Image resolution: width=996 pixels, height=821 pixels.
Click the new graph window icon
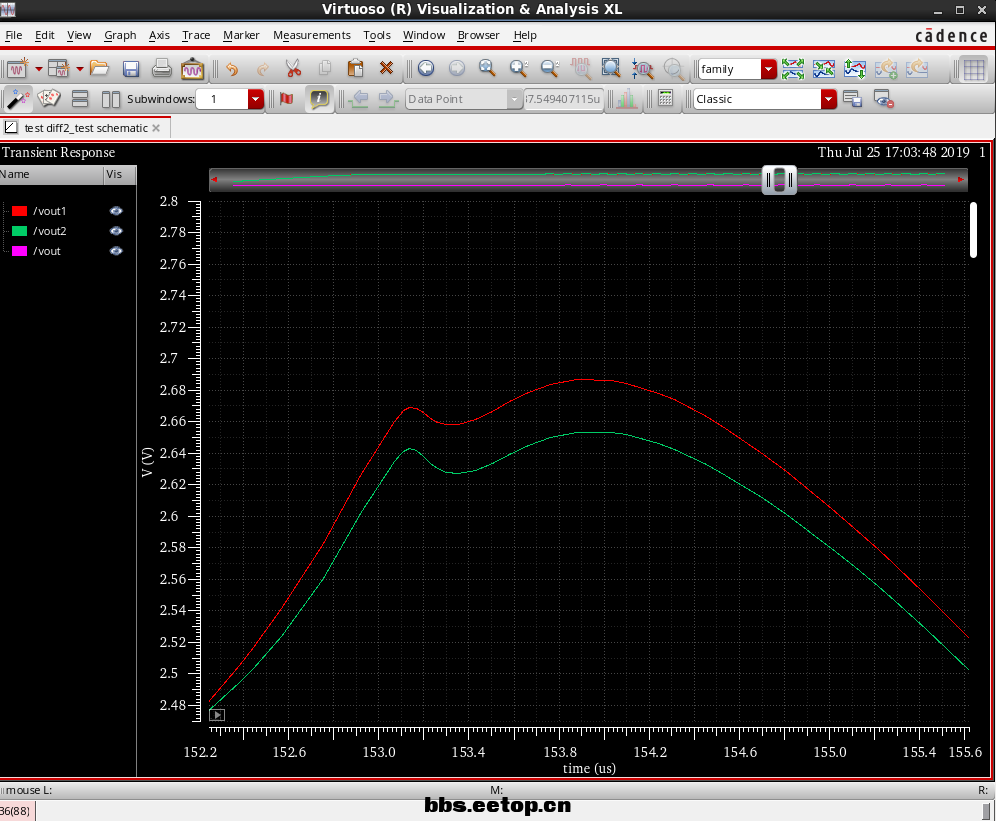pos(17,69)
